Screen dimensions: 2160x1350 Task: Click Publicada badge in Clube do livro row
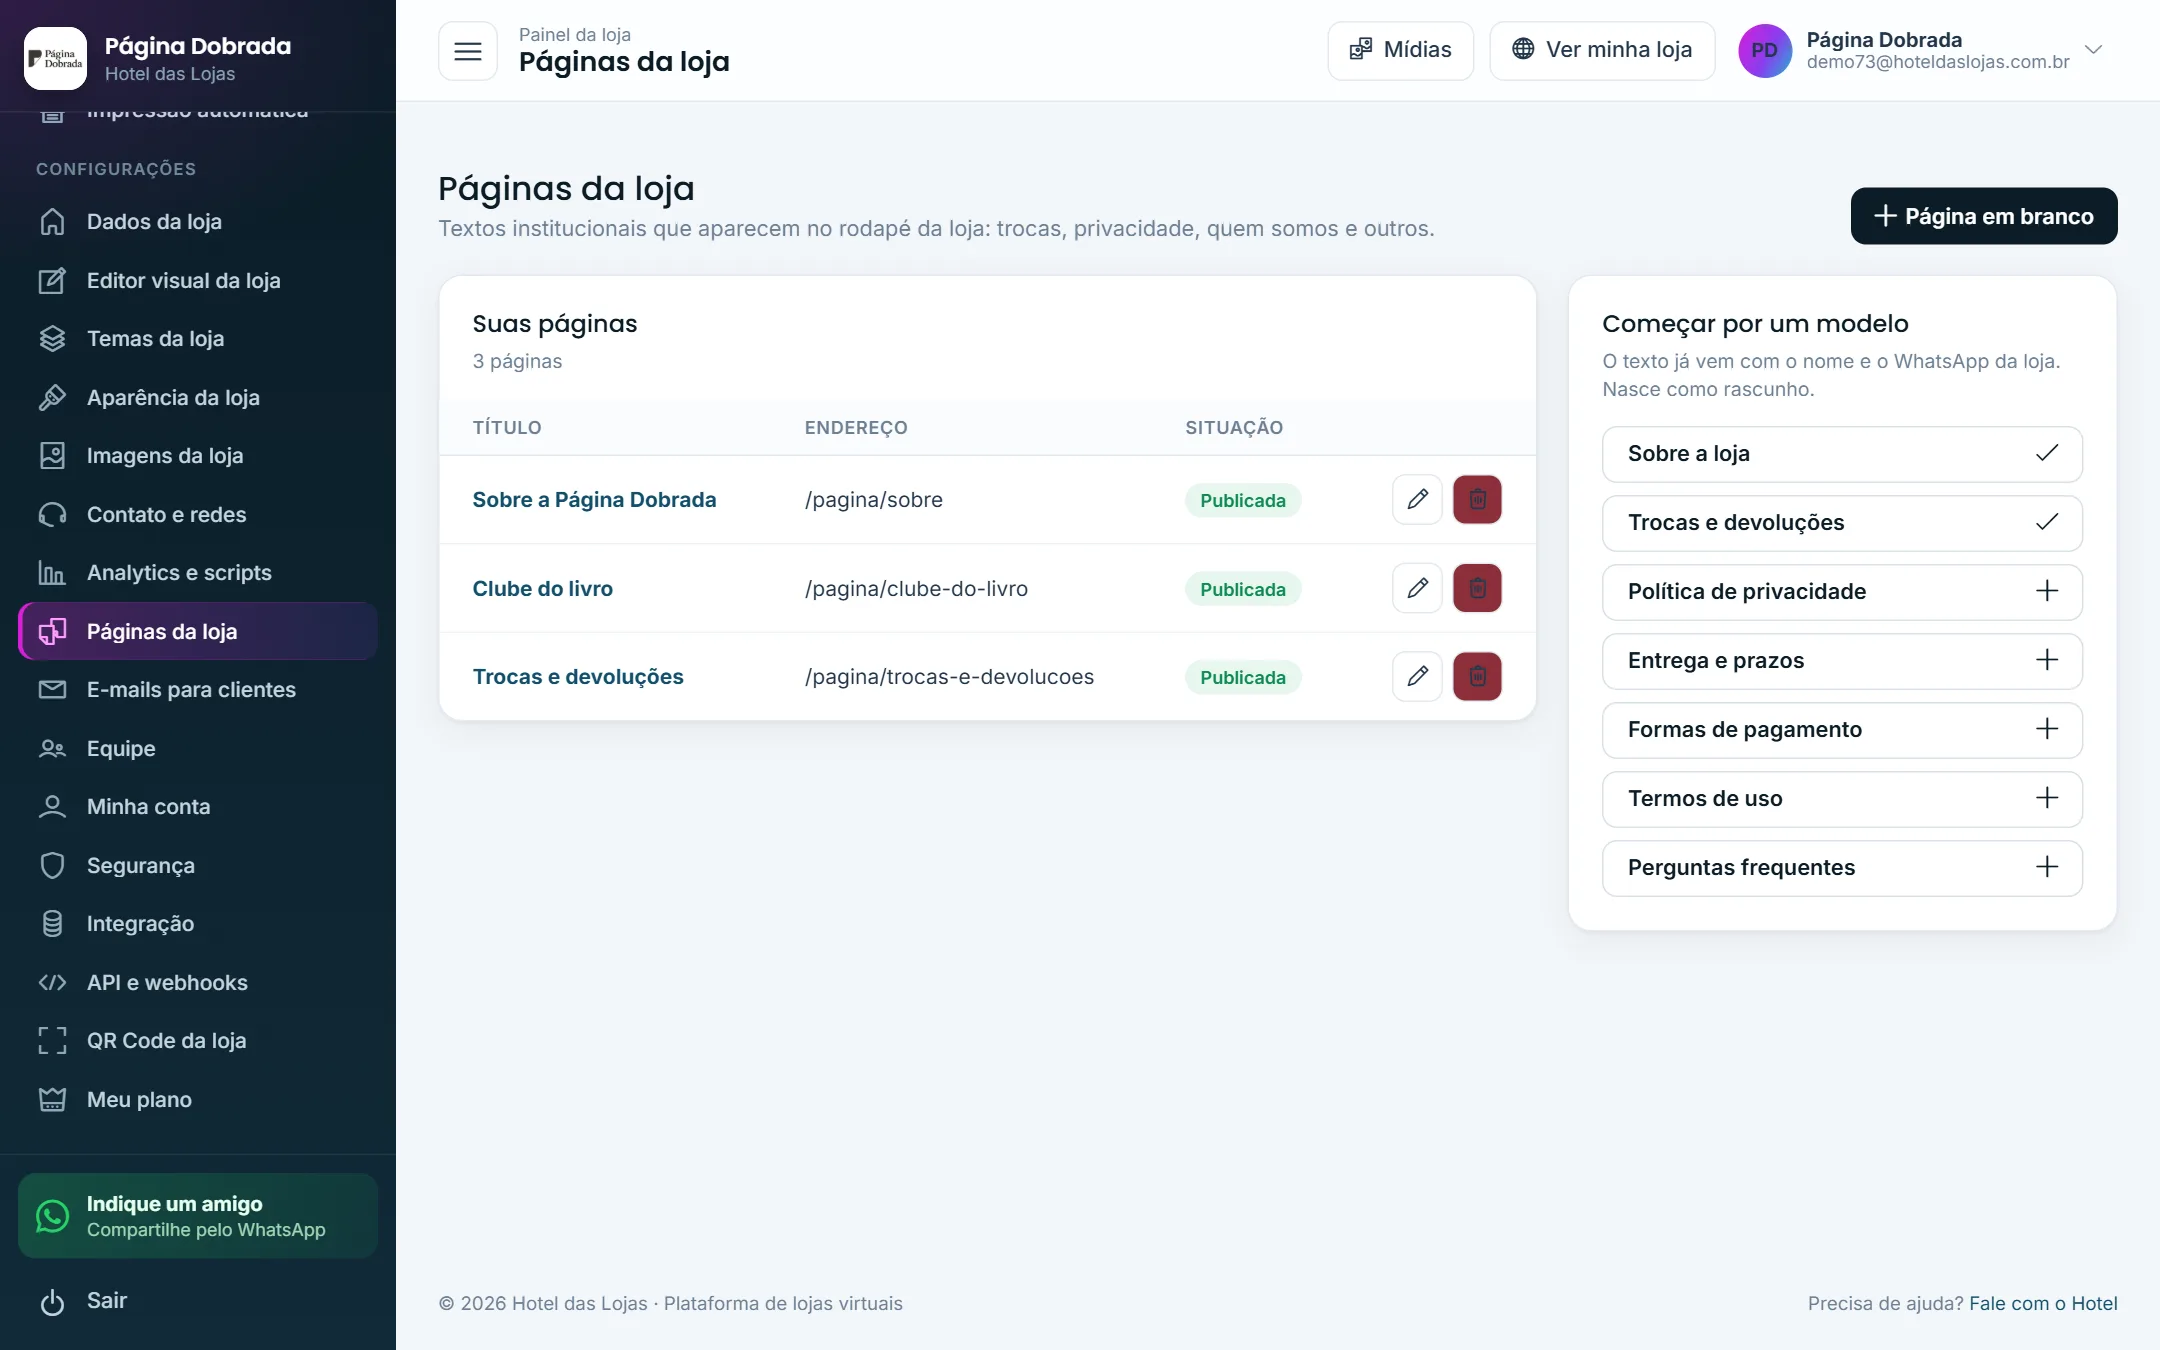click(x=1242, y=589)
